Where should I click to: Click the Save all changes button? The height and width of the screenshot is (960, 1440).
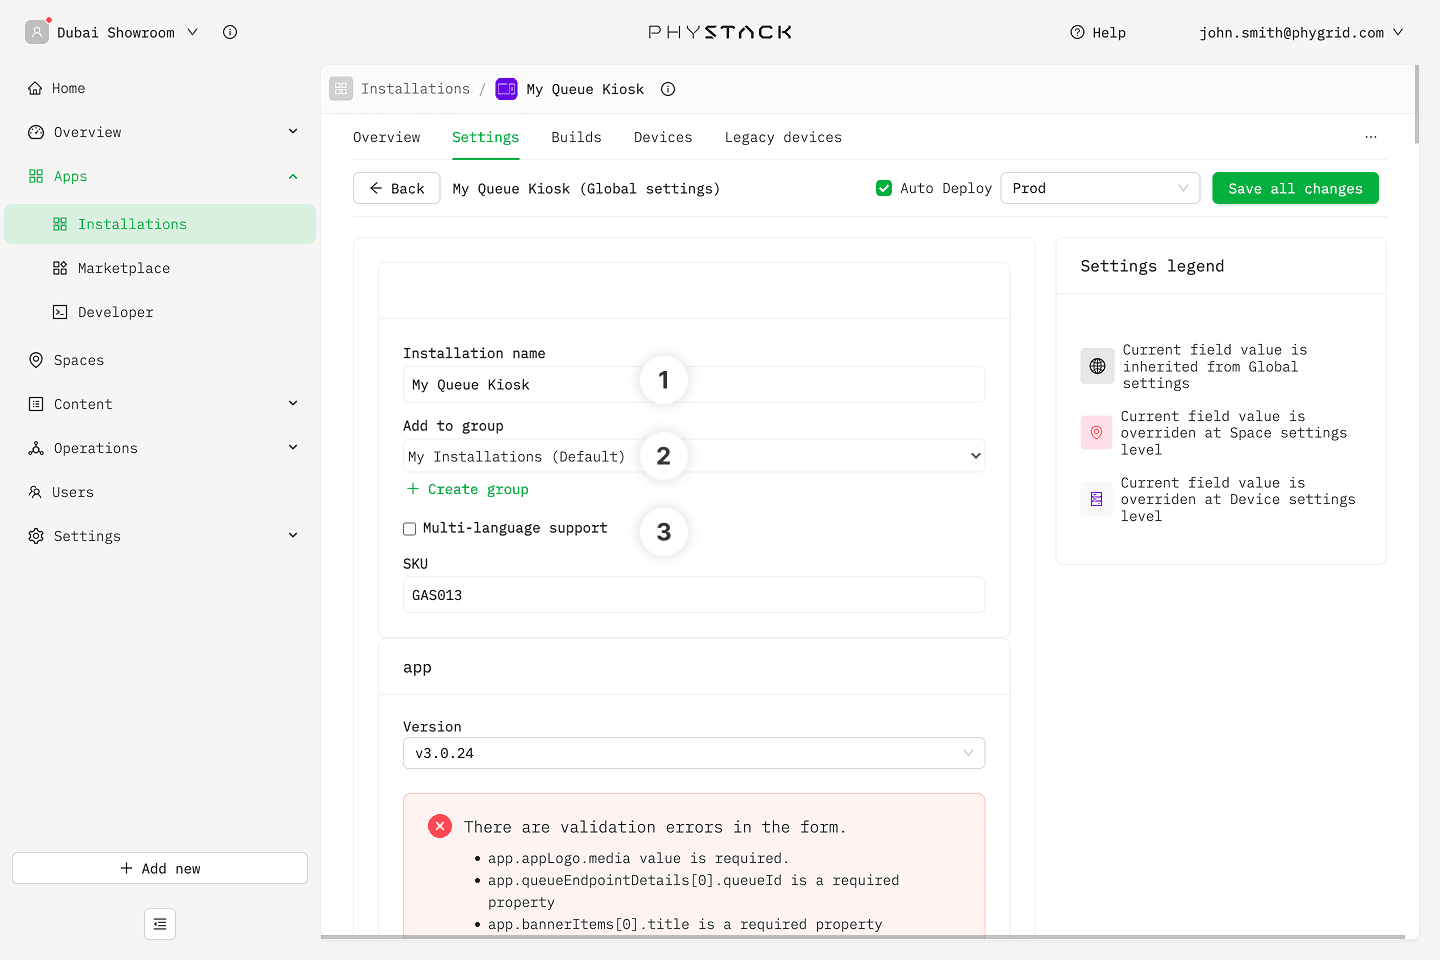1295,188
